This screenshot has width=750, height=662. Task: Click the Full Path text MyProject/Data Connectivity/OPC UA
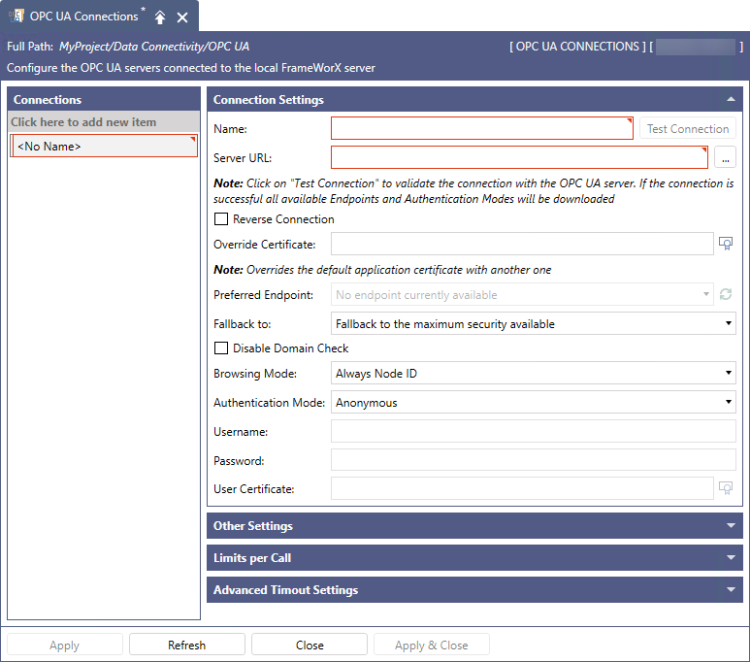pyautogui.click(x=154, y=46)
